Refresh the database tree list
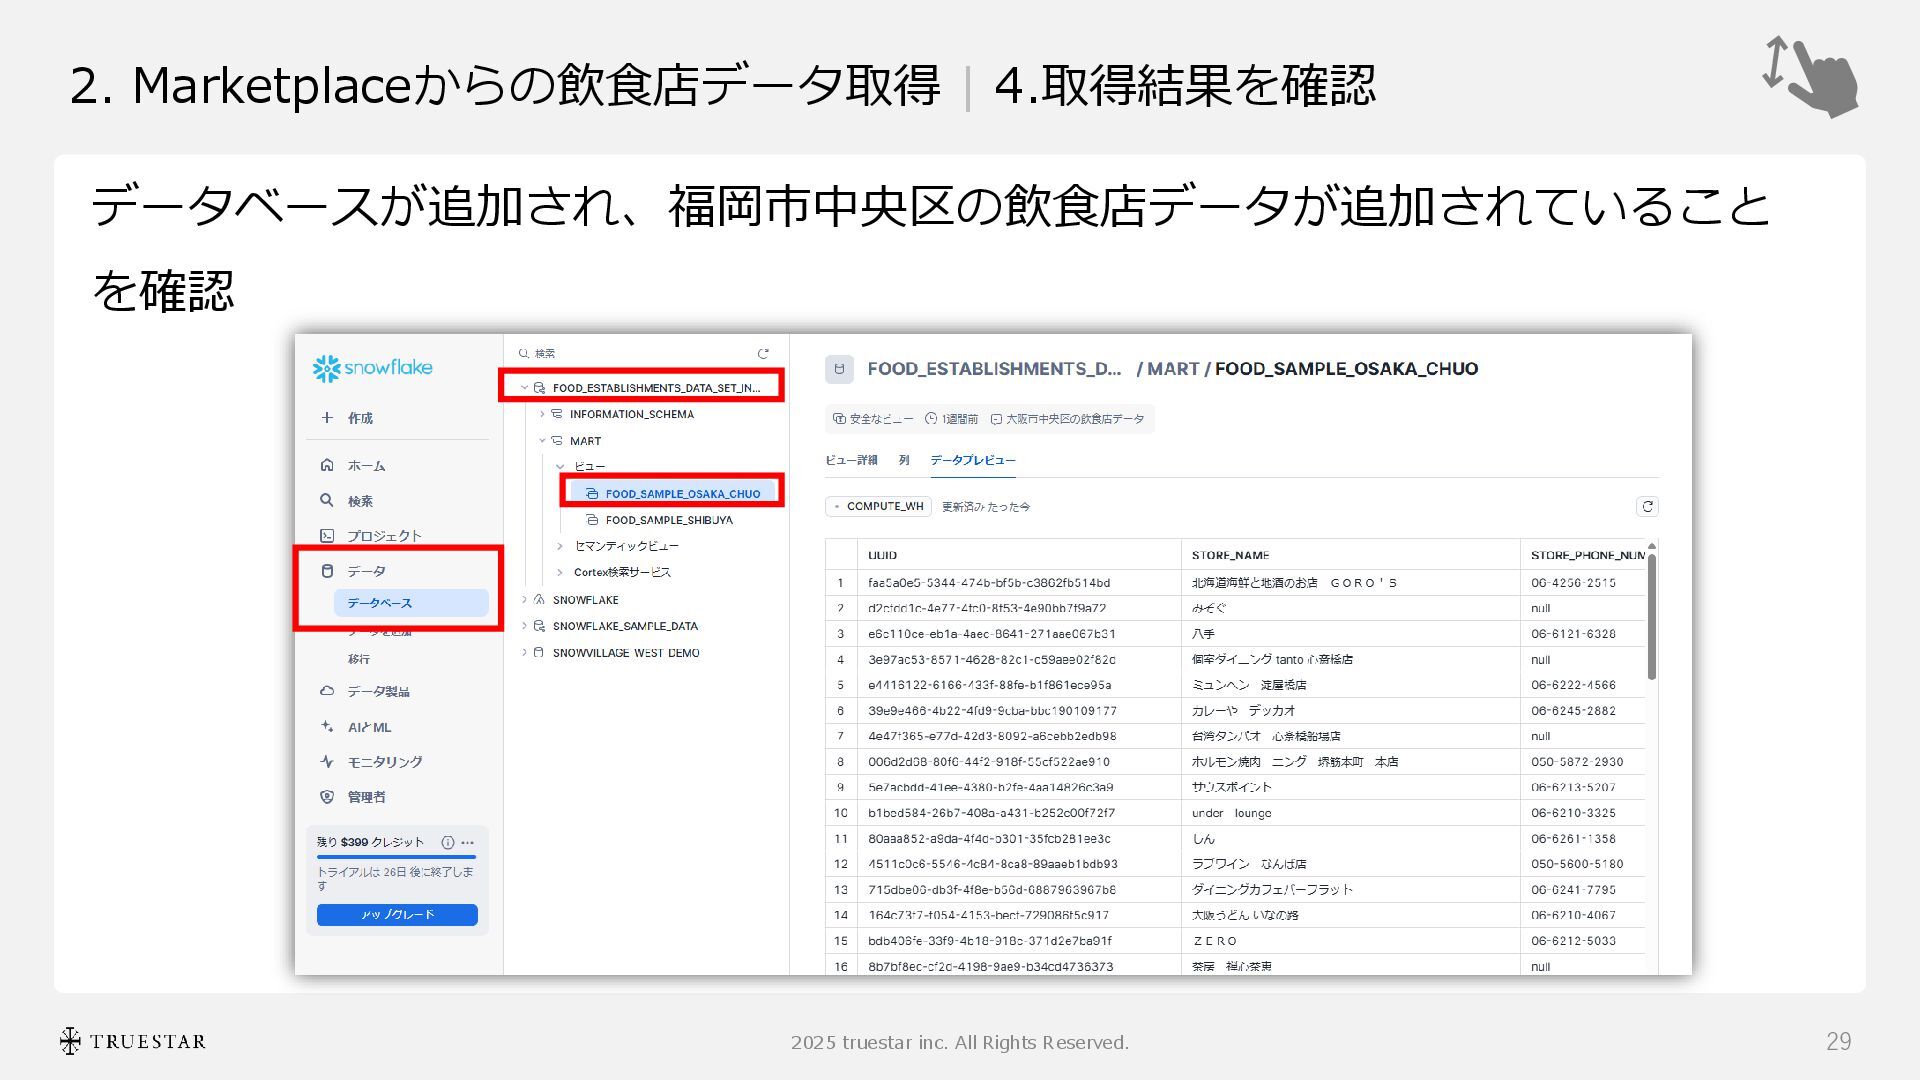This screenshot has height=1080, width=1920. point(763,353)
